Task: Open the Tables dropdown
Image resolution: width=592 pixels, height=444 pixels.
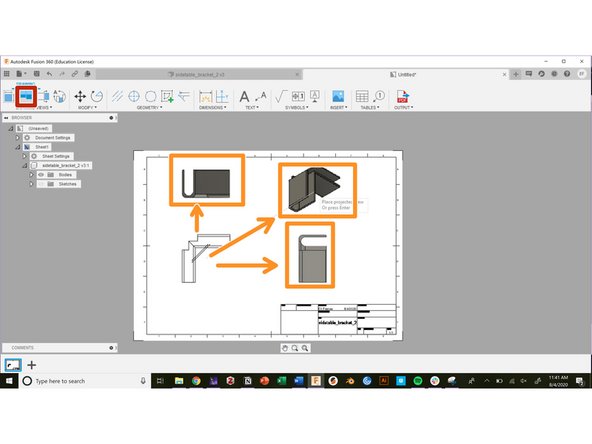Action: (x=370, y=108)
